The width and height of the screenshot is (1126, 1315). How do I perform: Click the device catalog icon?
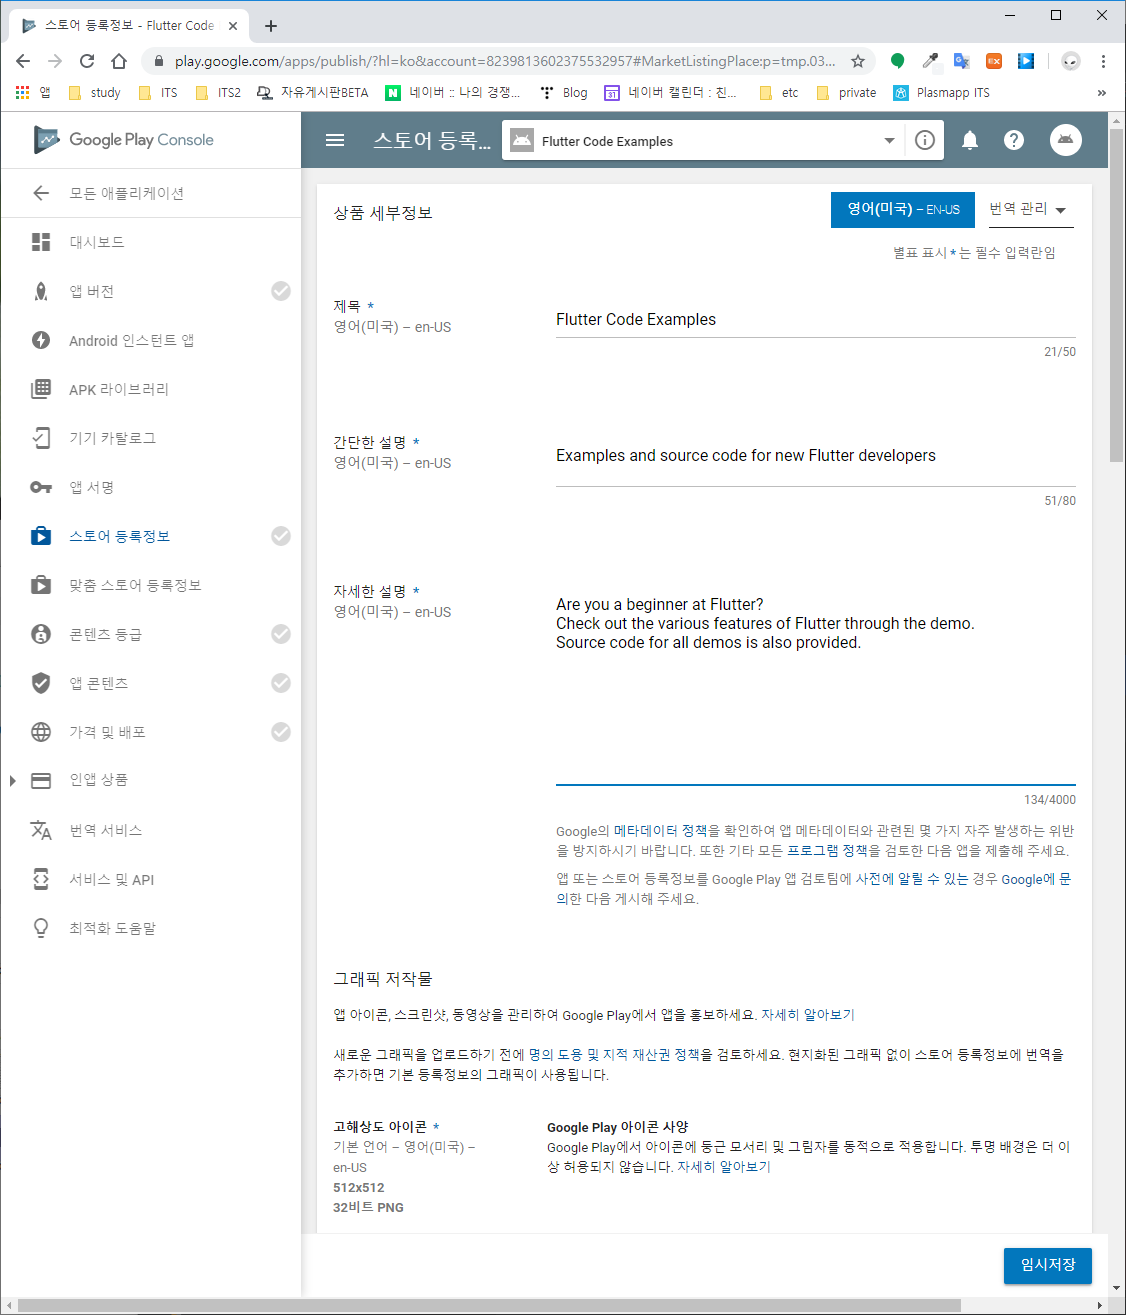tap(41, 438)
